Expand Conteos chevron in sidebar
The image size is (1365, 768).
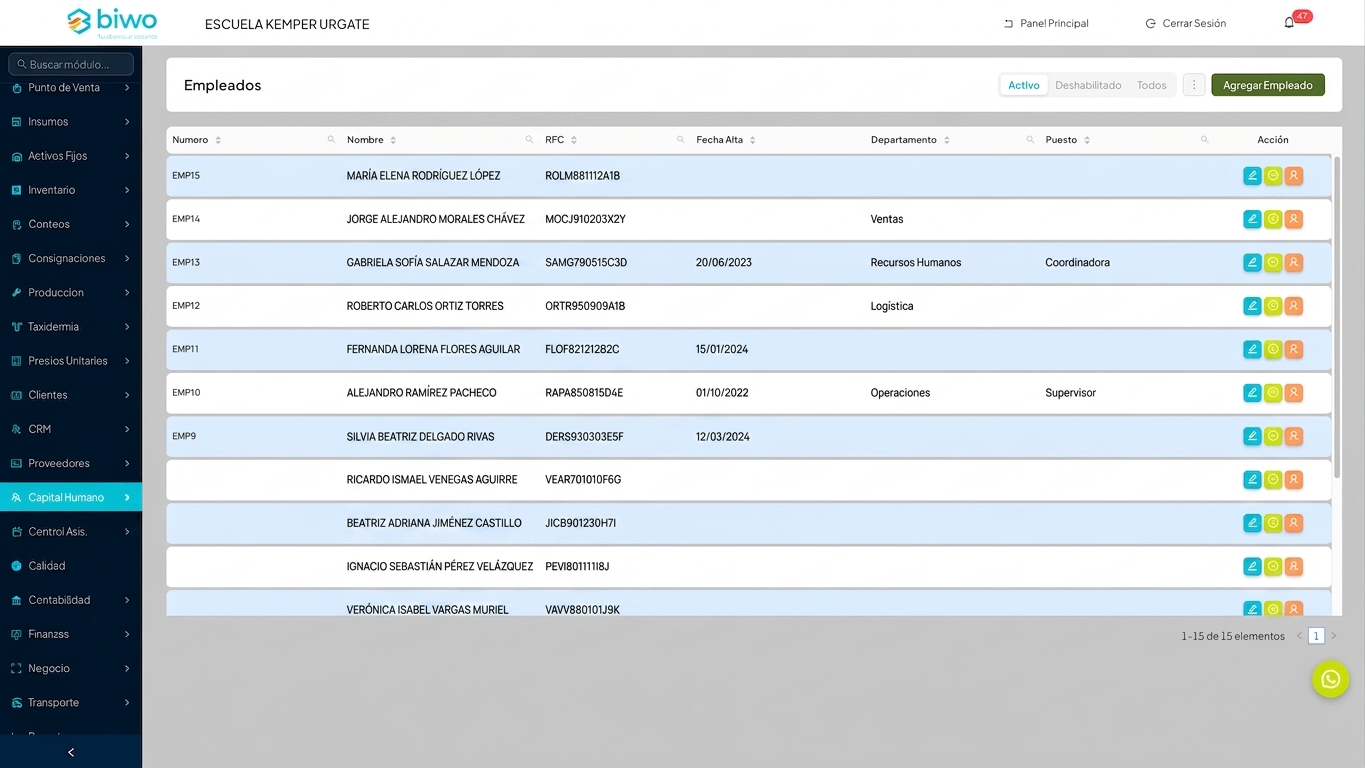[127, 224]
